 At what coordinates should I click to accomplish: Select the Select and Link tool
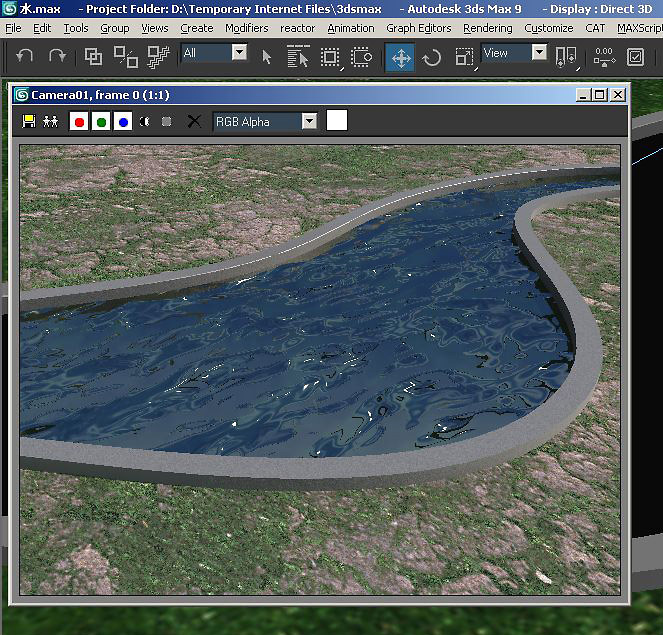(x=93, y=57)
